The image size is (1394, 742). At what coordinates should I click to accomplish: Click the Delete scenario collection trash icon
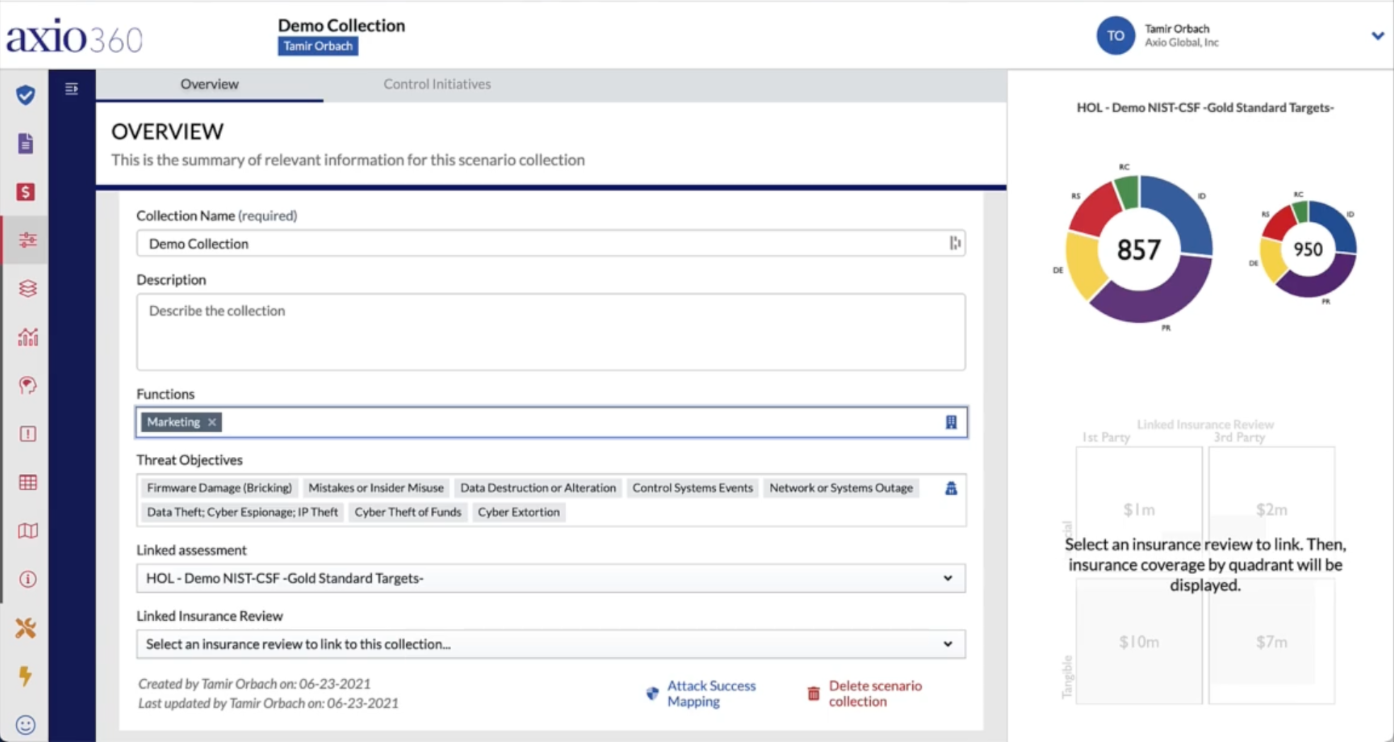[x=814, y=693]
